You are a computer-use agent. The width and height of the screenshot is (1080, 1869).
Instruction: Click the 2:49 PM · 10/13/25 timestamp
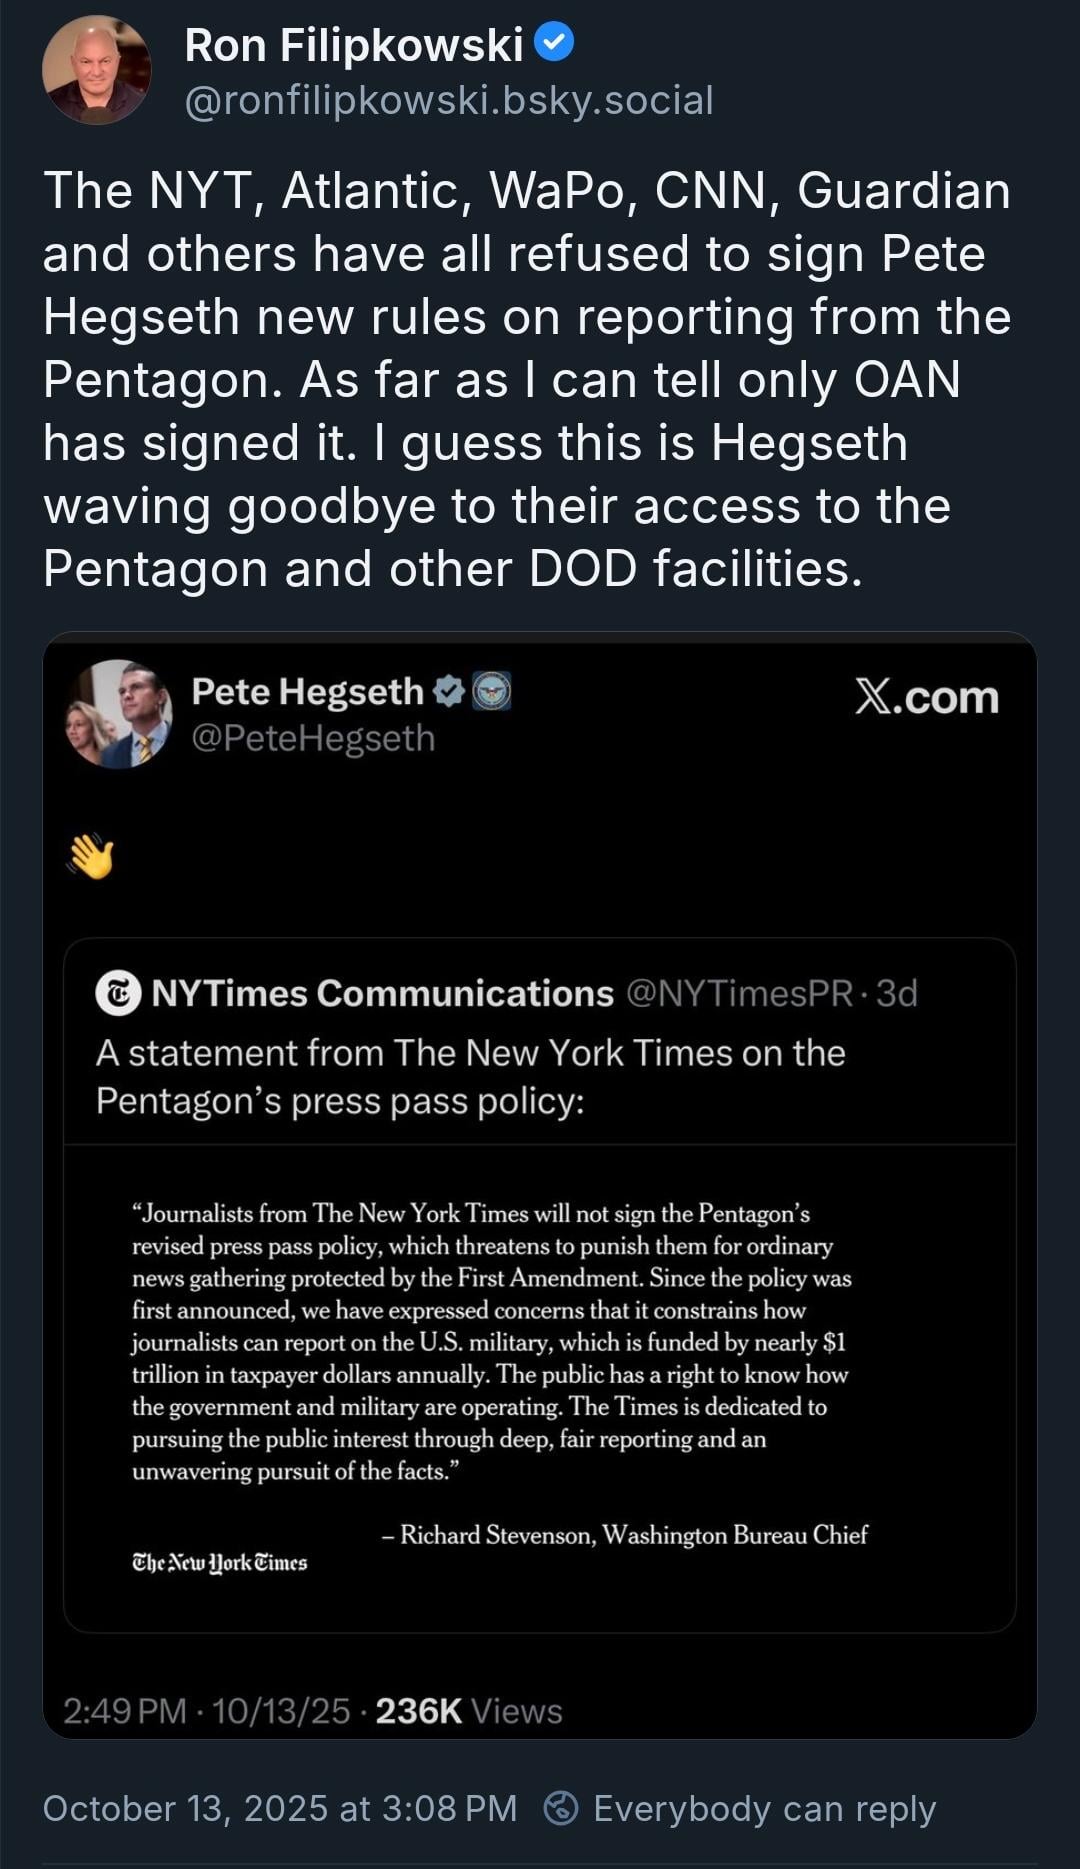click(x=206, y=1711)
